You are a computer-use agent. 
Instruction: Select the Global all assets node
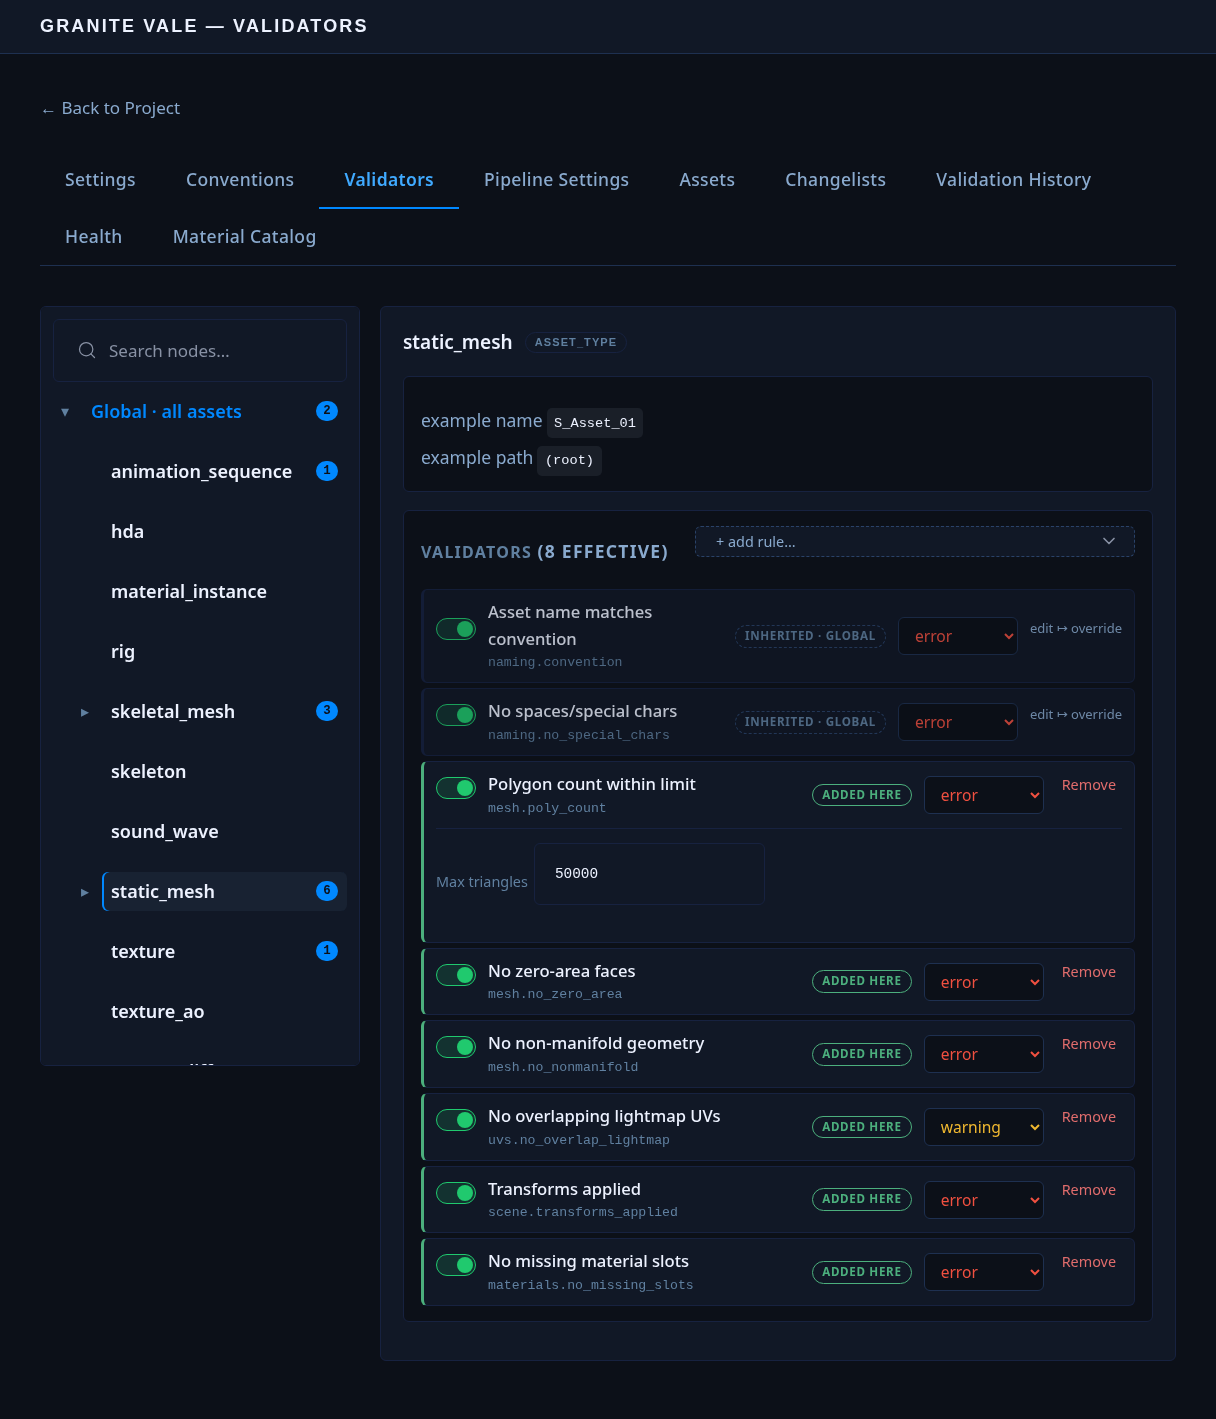click(166, 411)
